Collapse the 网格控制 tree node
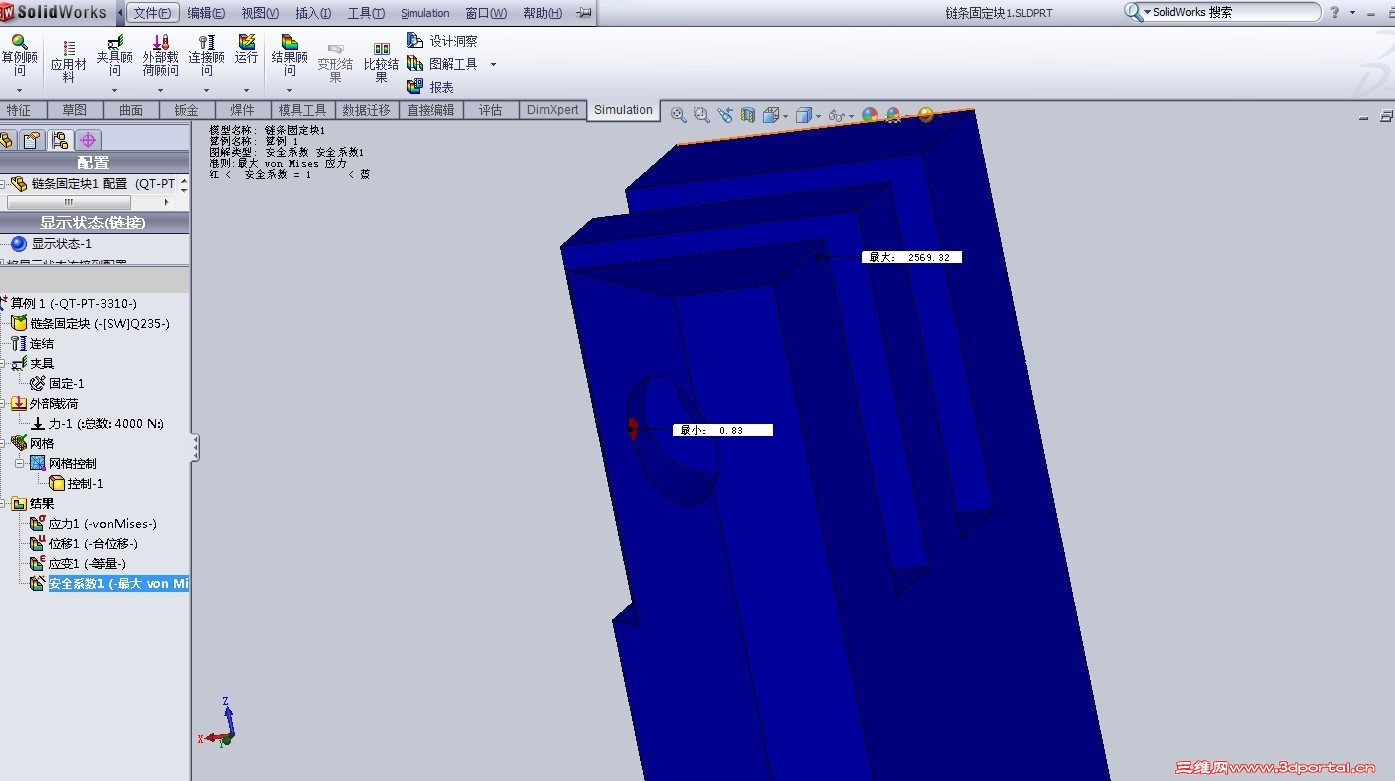The image size is (1395, 781). pos(19,463)
